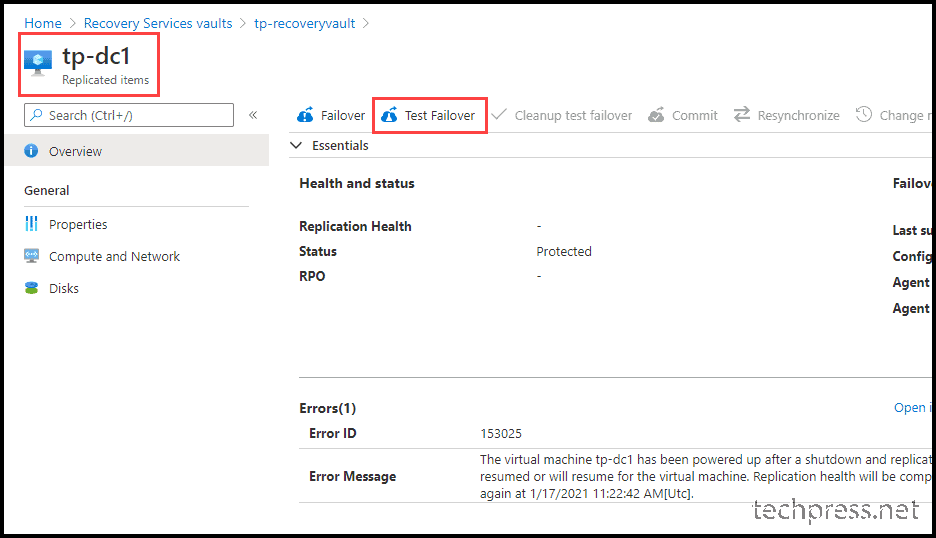This screenshot has width=936, height=538.
Task: Click the error message text
Action: pyautogui.click(x=706, y=476)
